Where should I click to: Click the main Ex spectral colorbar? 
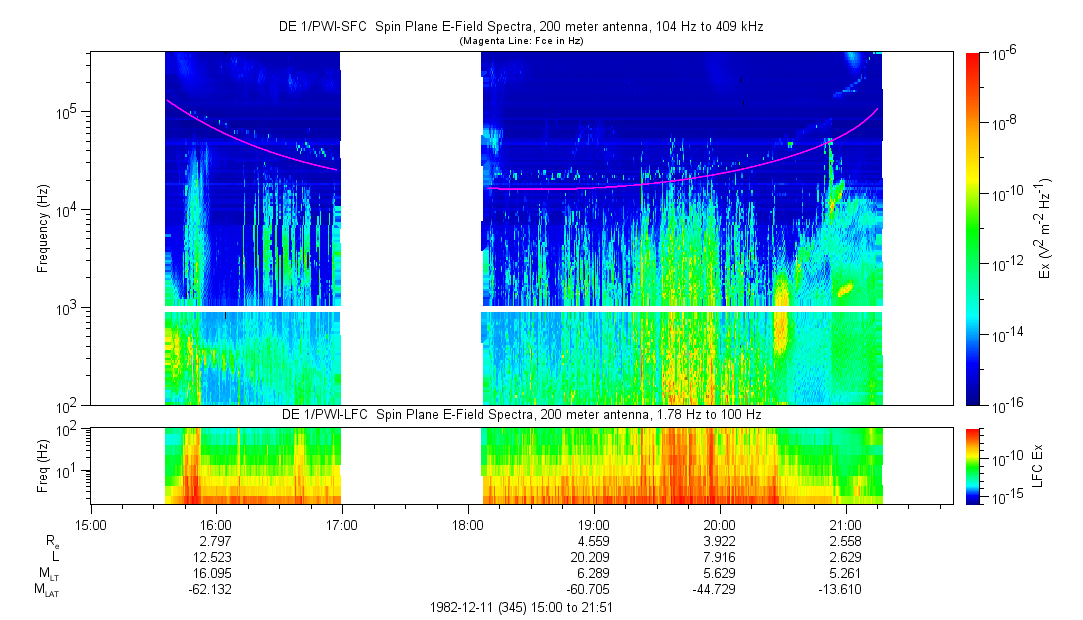pos(973,228)
